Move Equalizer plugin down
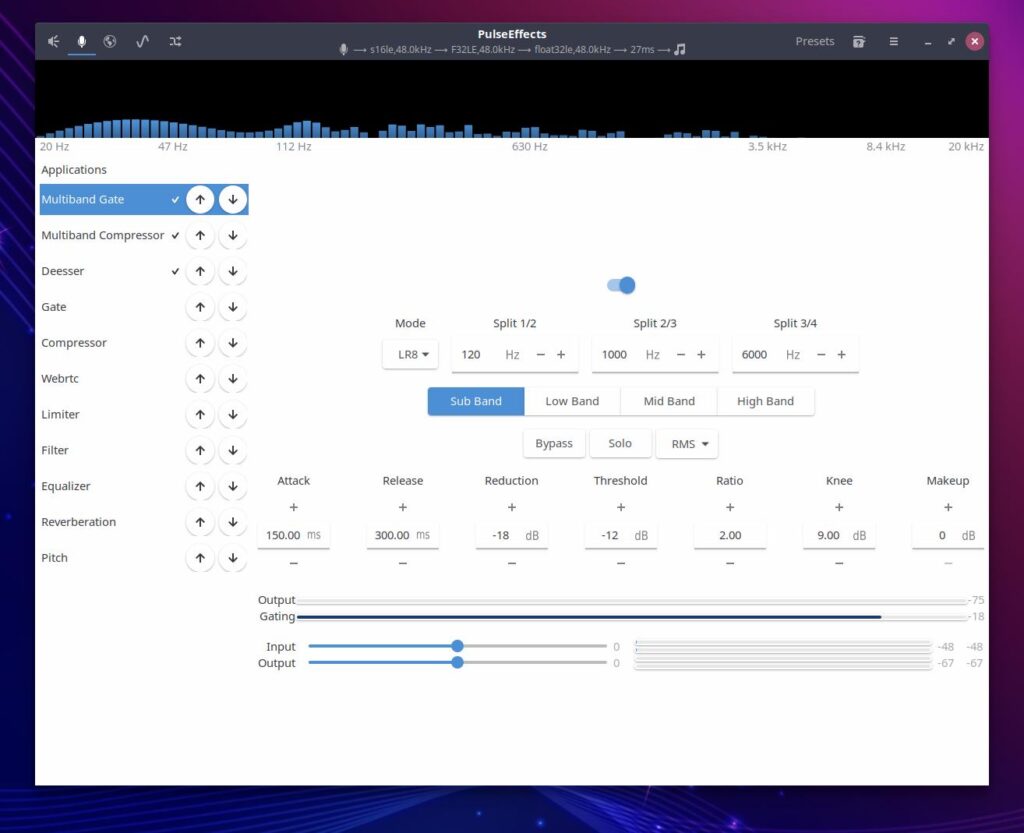The height and width of the screenshot is (833, 1024). pyautogui.click(x=232, y=487)
